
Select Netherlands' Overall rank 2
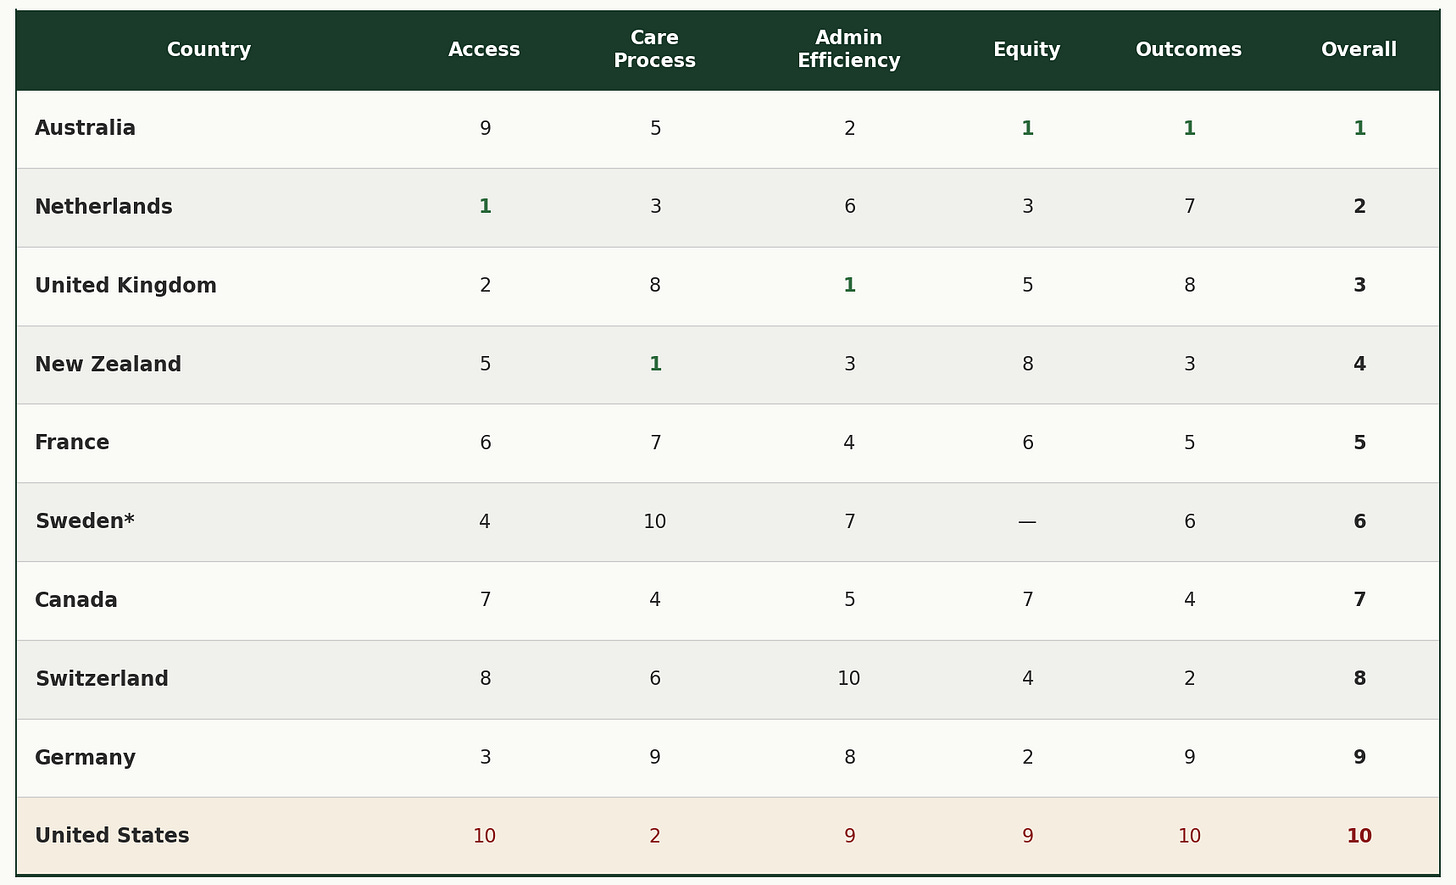pos(1359,207)
